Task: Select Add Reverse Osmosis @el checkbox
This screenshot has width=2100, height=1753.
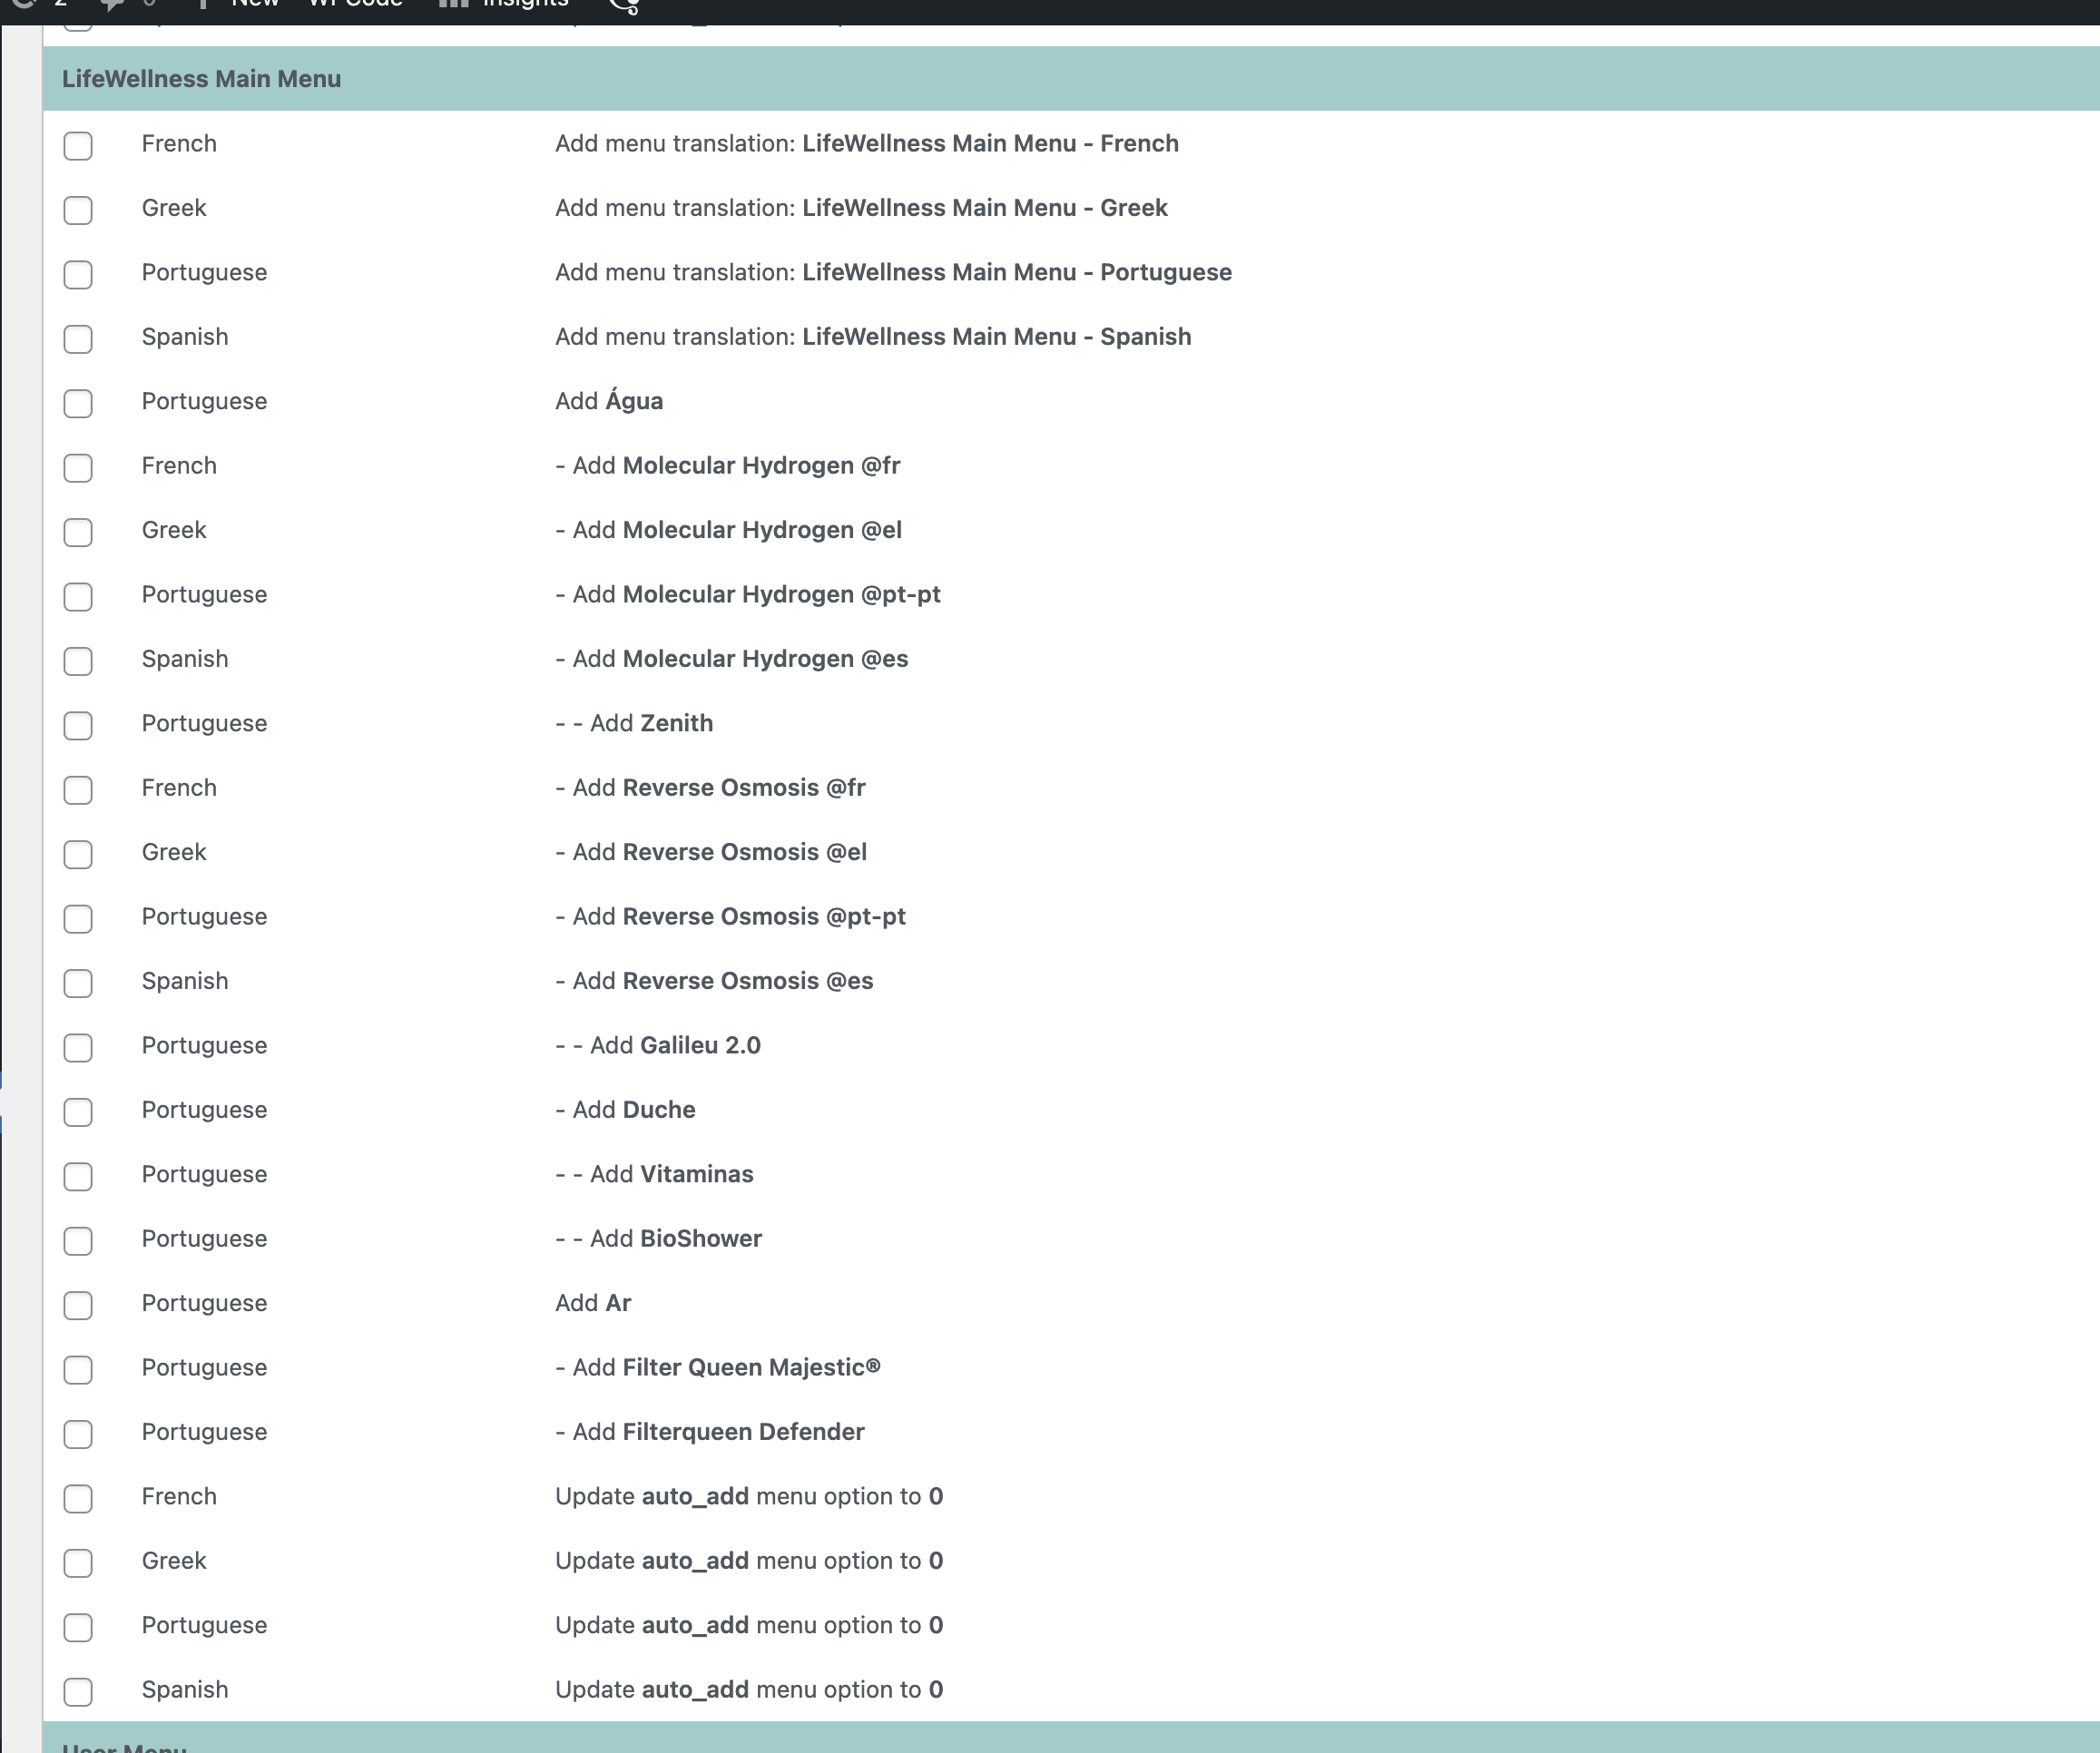Action: point(78,854)
